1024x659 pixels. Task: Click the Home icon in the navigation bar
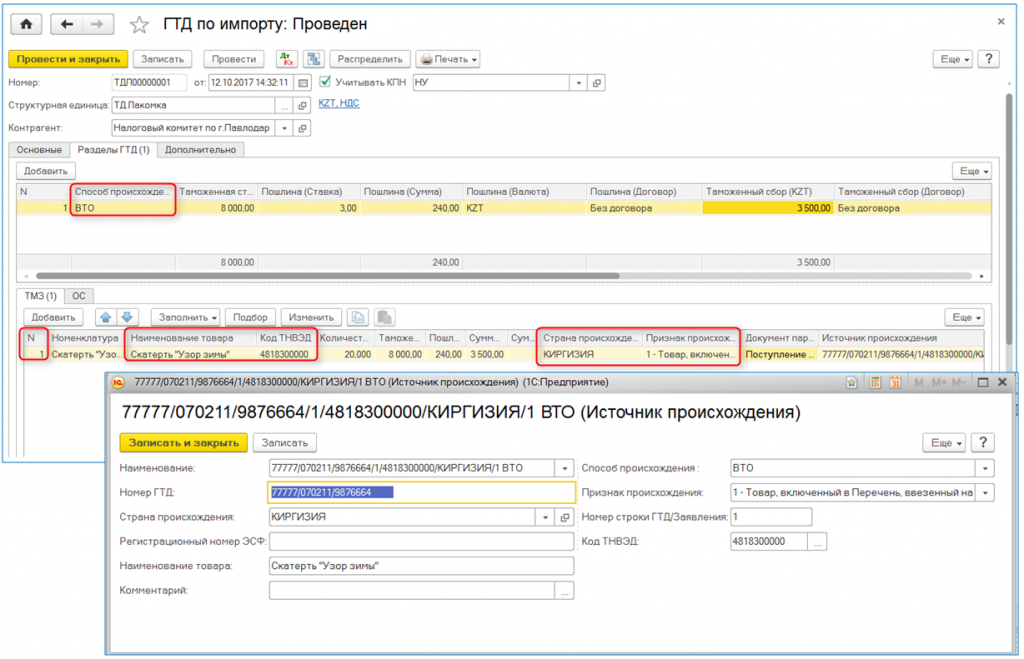pyautogui.click(x=25, y=23)
